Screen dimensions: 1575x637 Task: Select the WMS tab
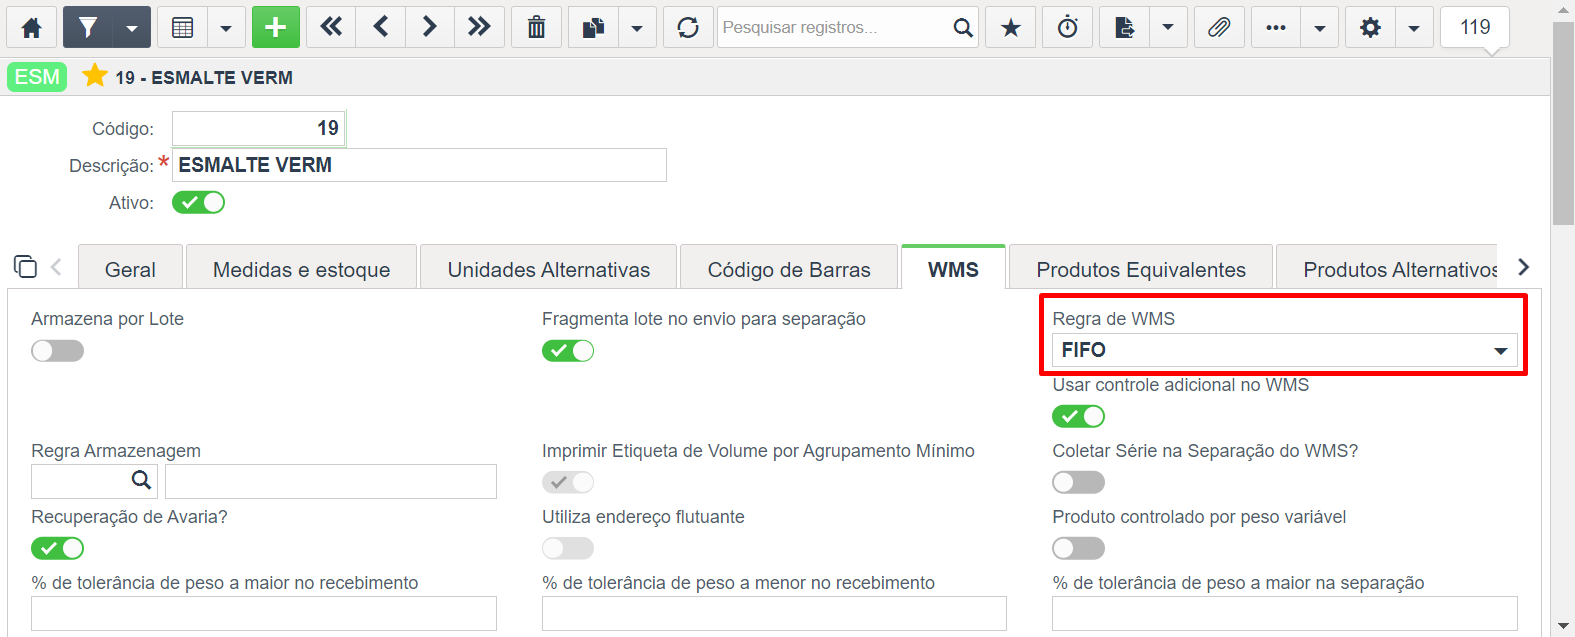[953, 269]
